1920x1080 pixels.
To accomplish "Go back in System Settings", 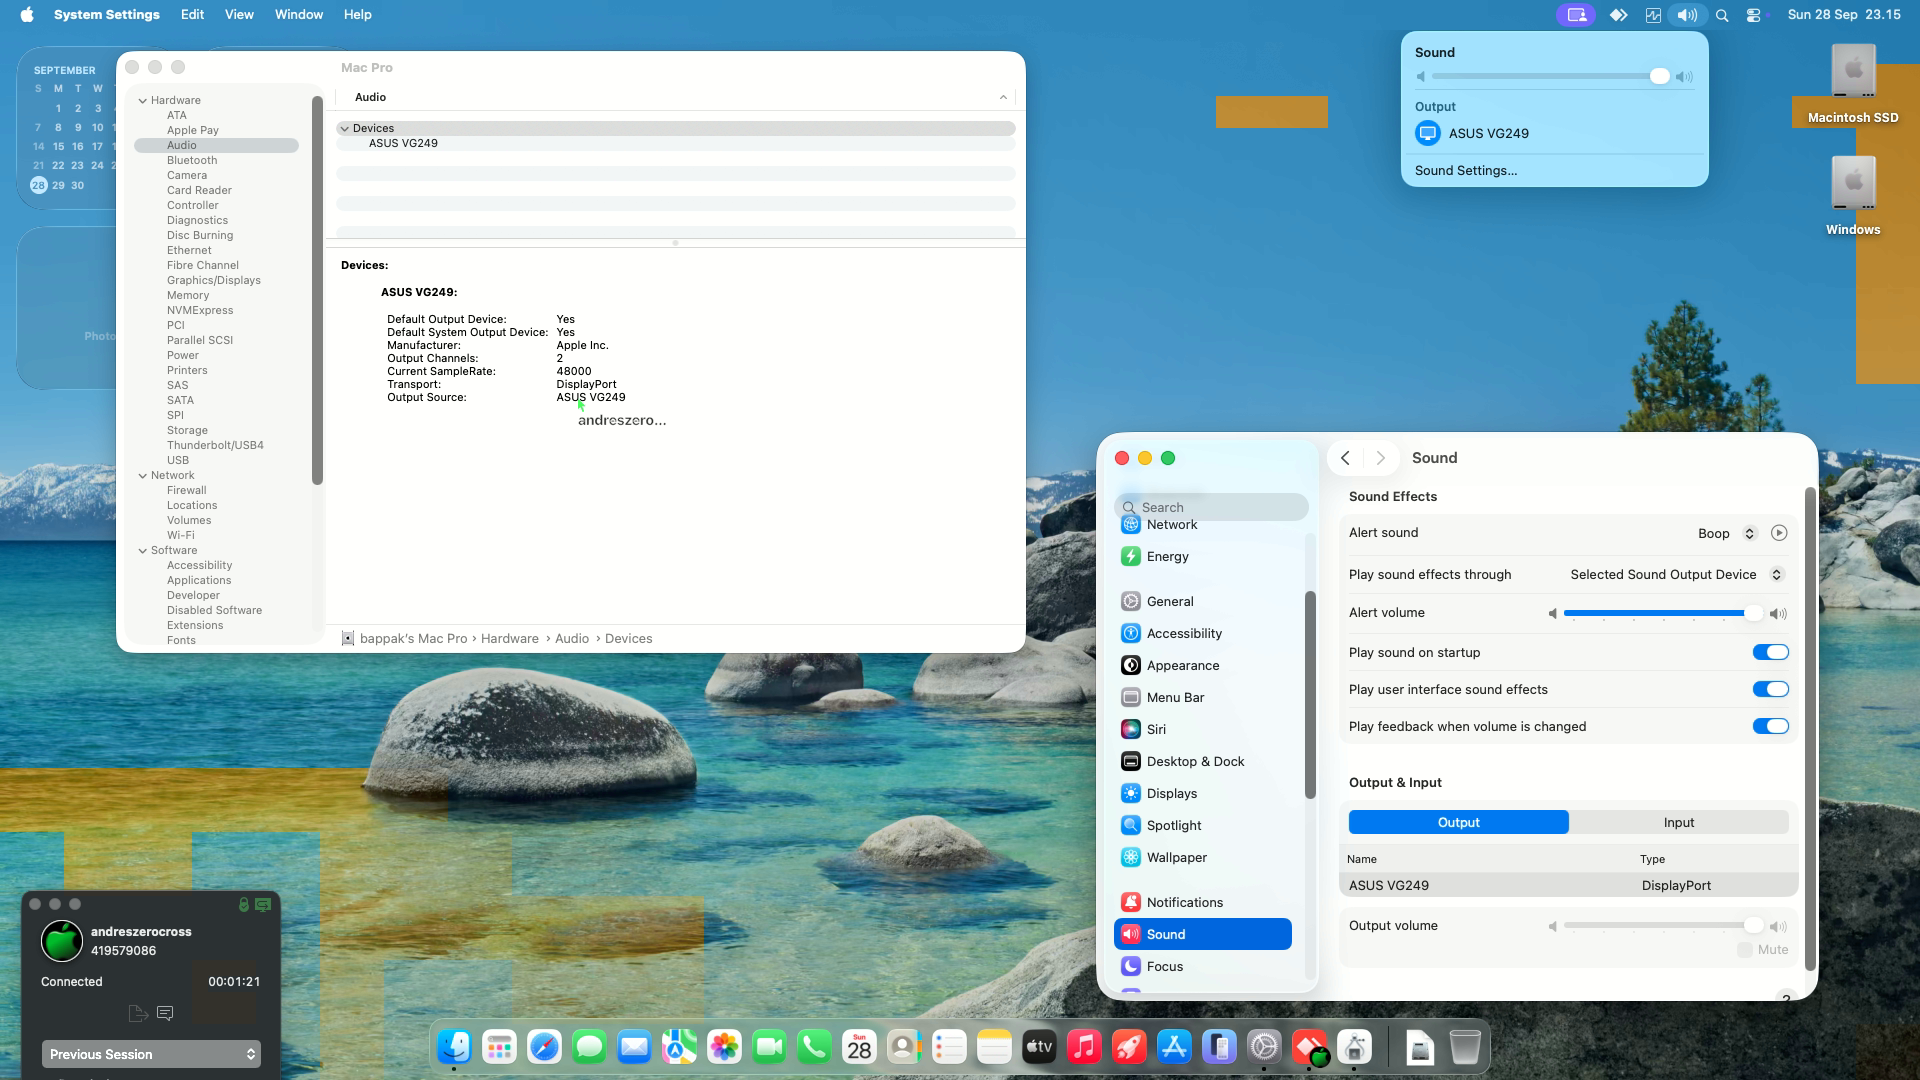I will pos(1345,458).
